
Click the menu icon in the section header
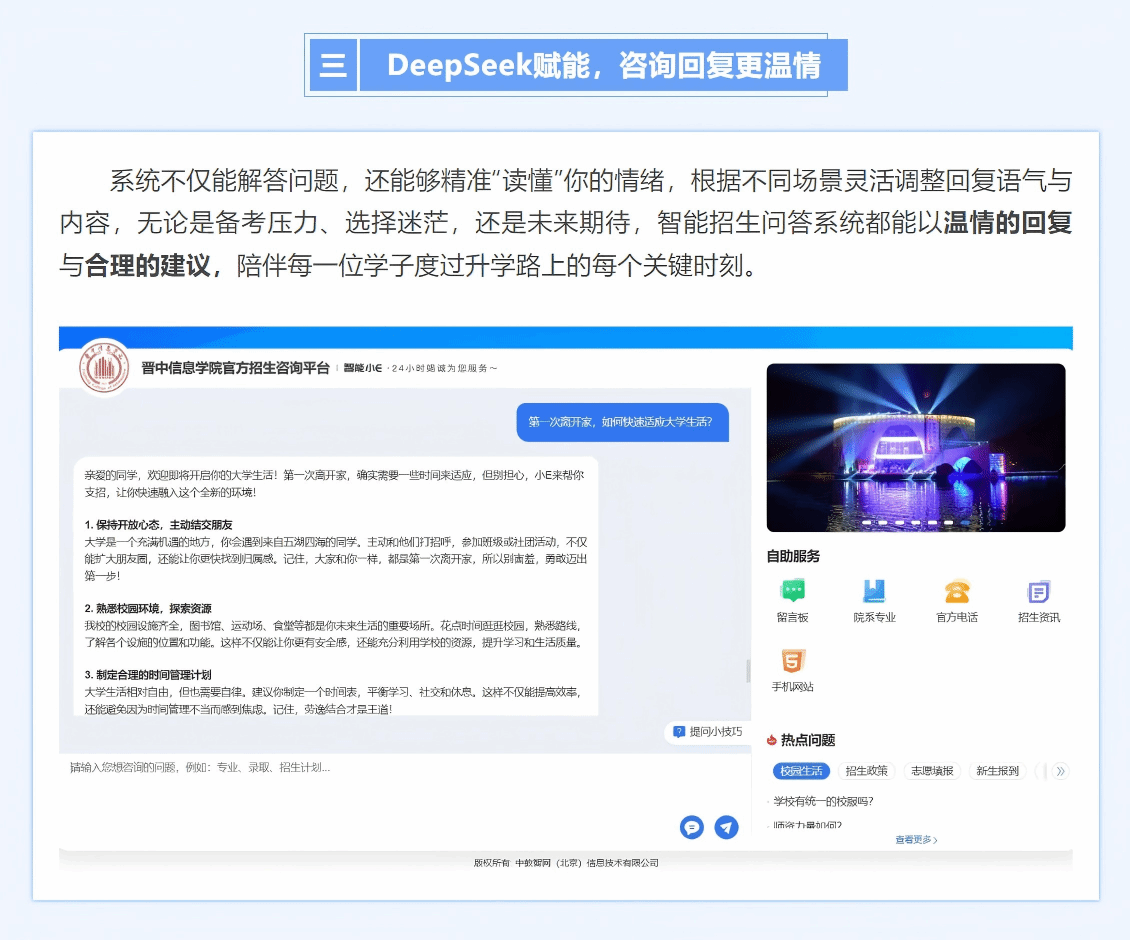tap(333, 66)
